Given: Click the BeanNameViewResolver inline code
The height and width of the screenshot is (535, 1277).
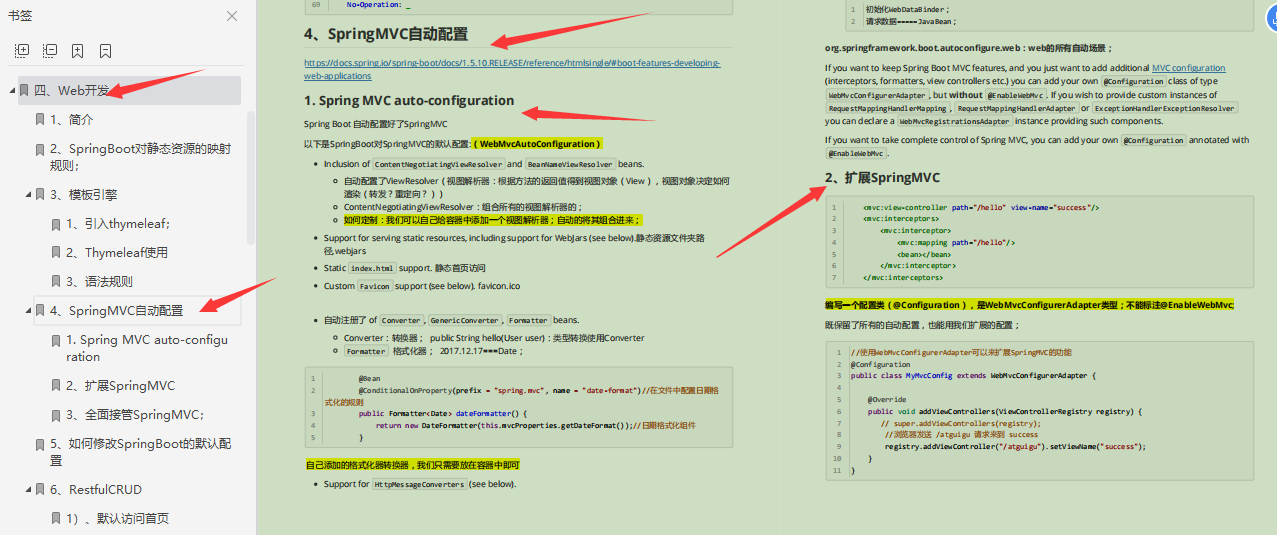Looking at the screenshot, I should click(x=570, y=164).
